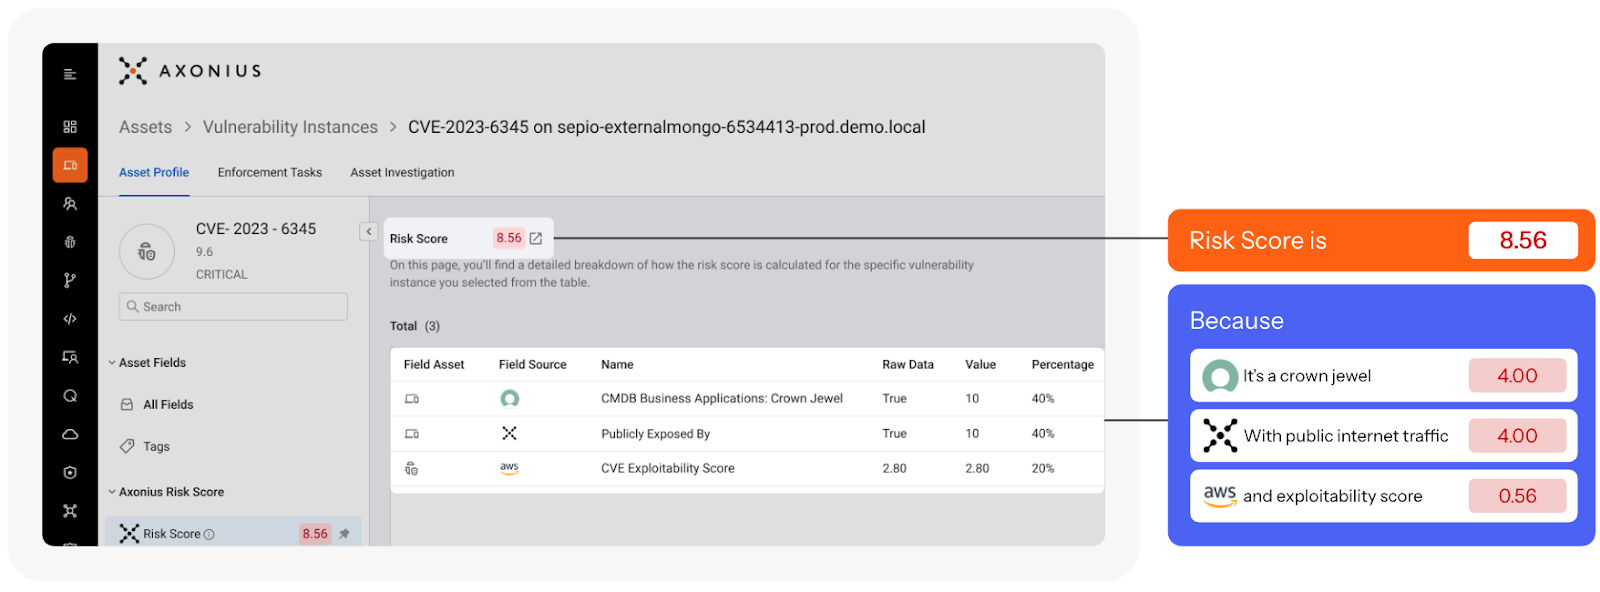This screenshot has height=592, width=1600.
Task: Click the AWS source icon in the CVE Exploitability row
Action: [509, 468]
